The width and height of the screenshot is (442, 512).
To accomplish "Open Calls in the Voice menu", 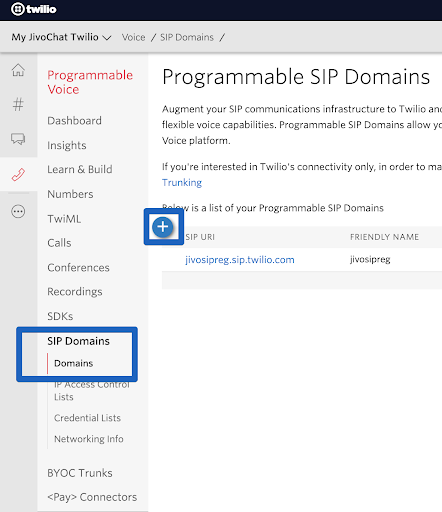I will coord(59,243).
